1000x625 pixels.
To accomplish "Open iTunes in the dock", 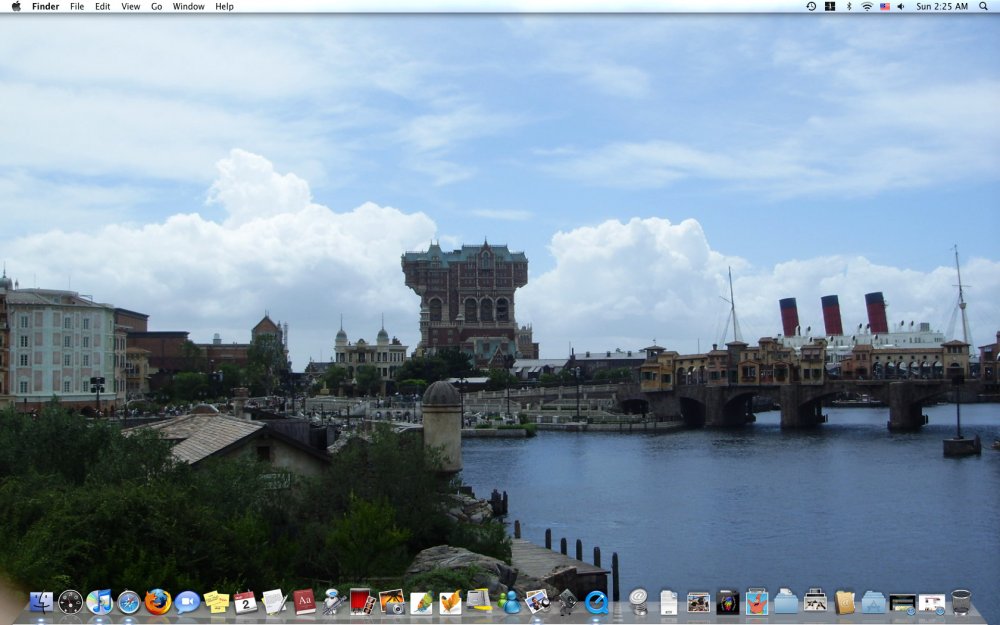I will [x=99, y=602].
